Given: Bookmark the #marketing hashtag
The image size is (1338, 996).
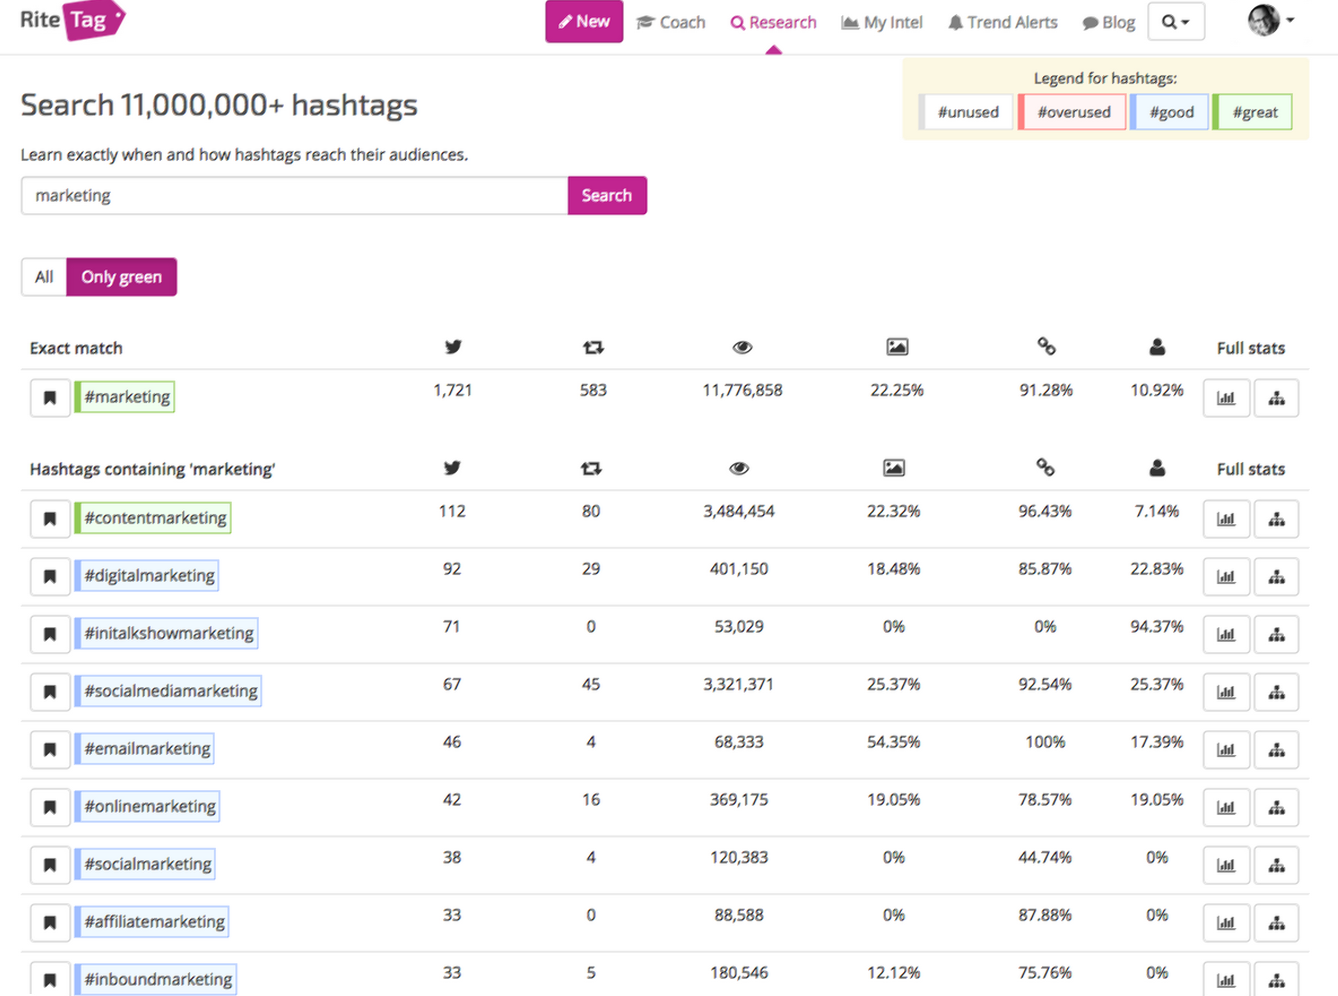Looking at the screenshot, I should [x=49, y=398].
